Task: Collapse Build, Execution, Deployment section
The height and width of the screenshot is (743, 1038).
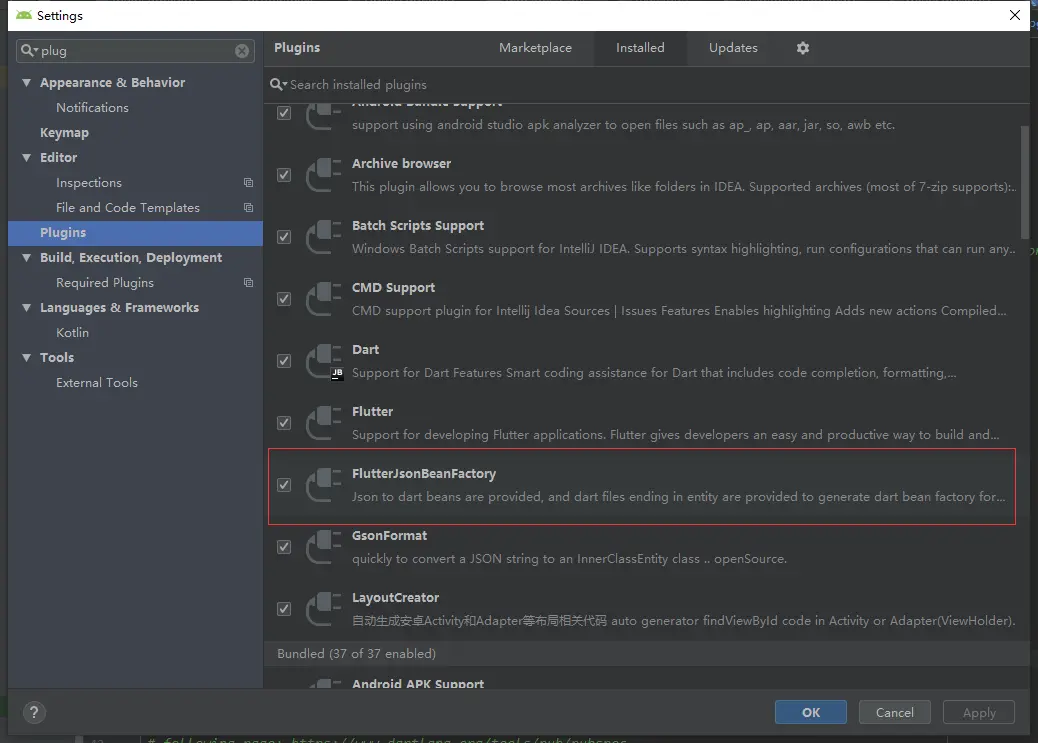Action: [26, 258]
